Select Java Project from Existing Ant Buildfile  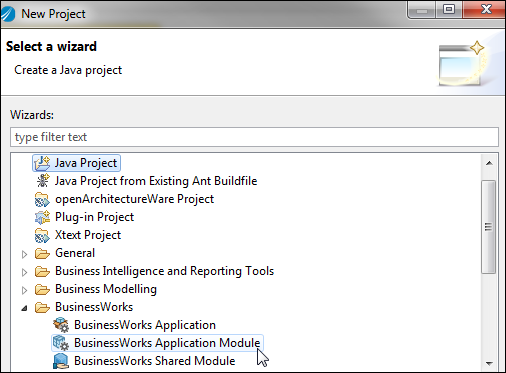(156, 181)
